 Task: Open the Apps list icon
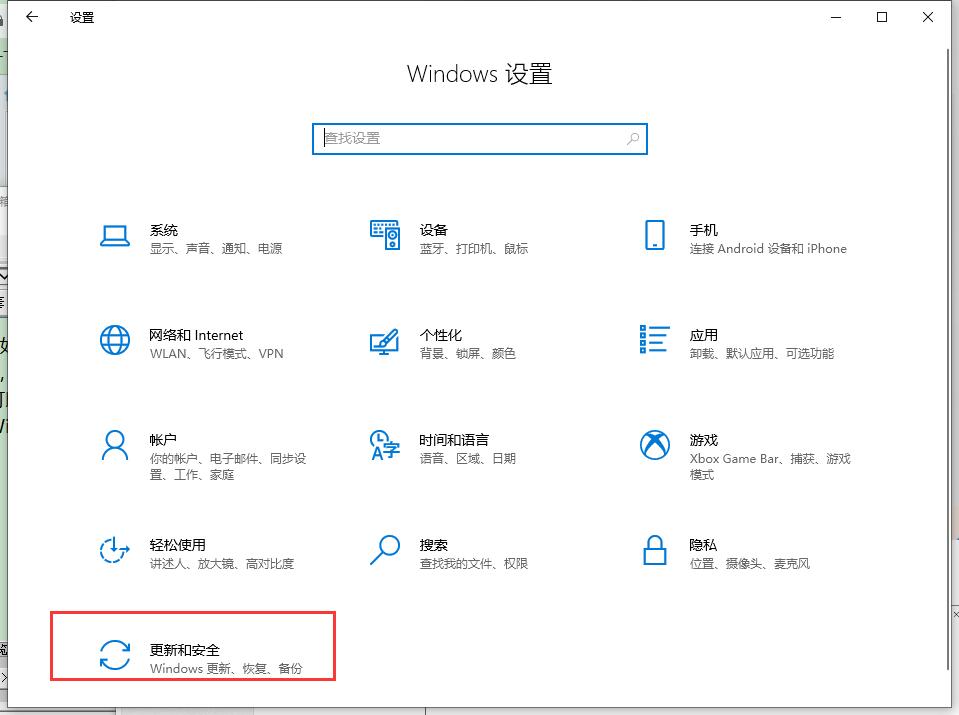[654, 340]
